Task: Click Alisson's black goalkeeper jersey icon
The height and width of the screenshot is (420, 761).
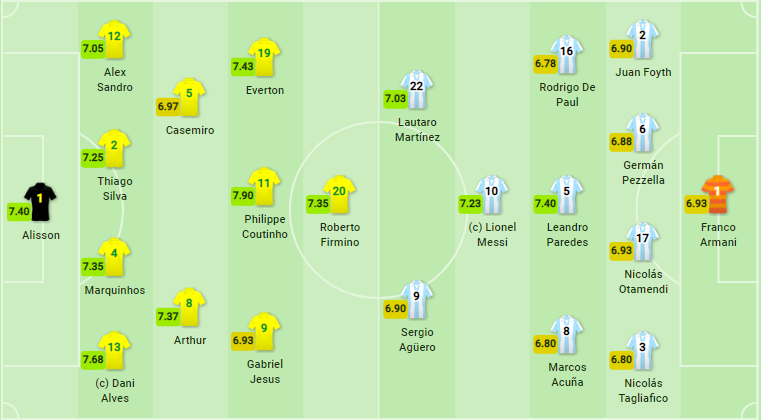Action: [x=41, y=201]
